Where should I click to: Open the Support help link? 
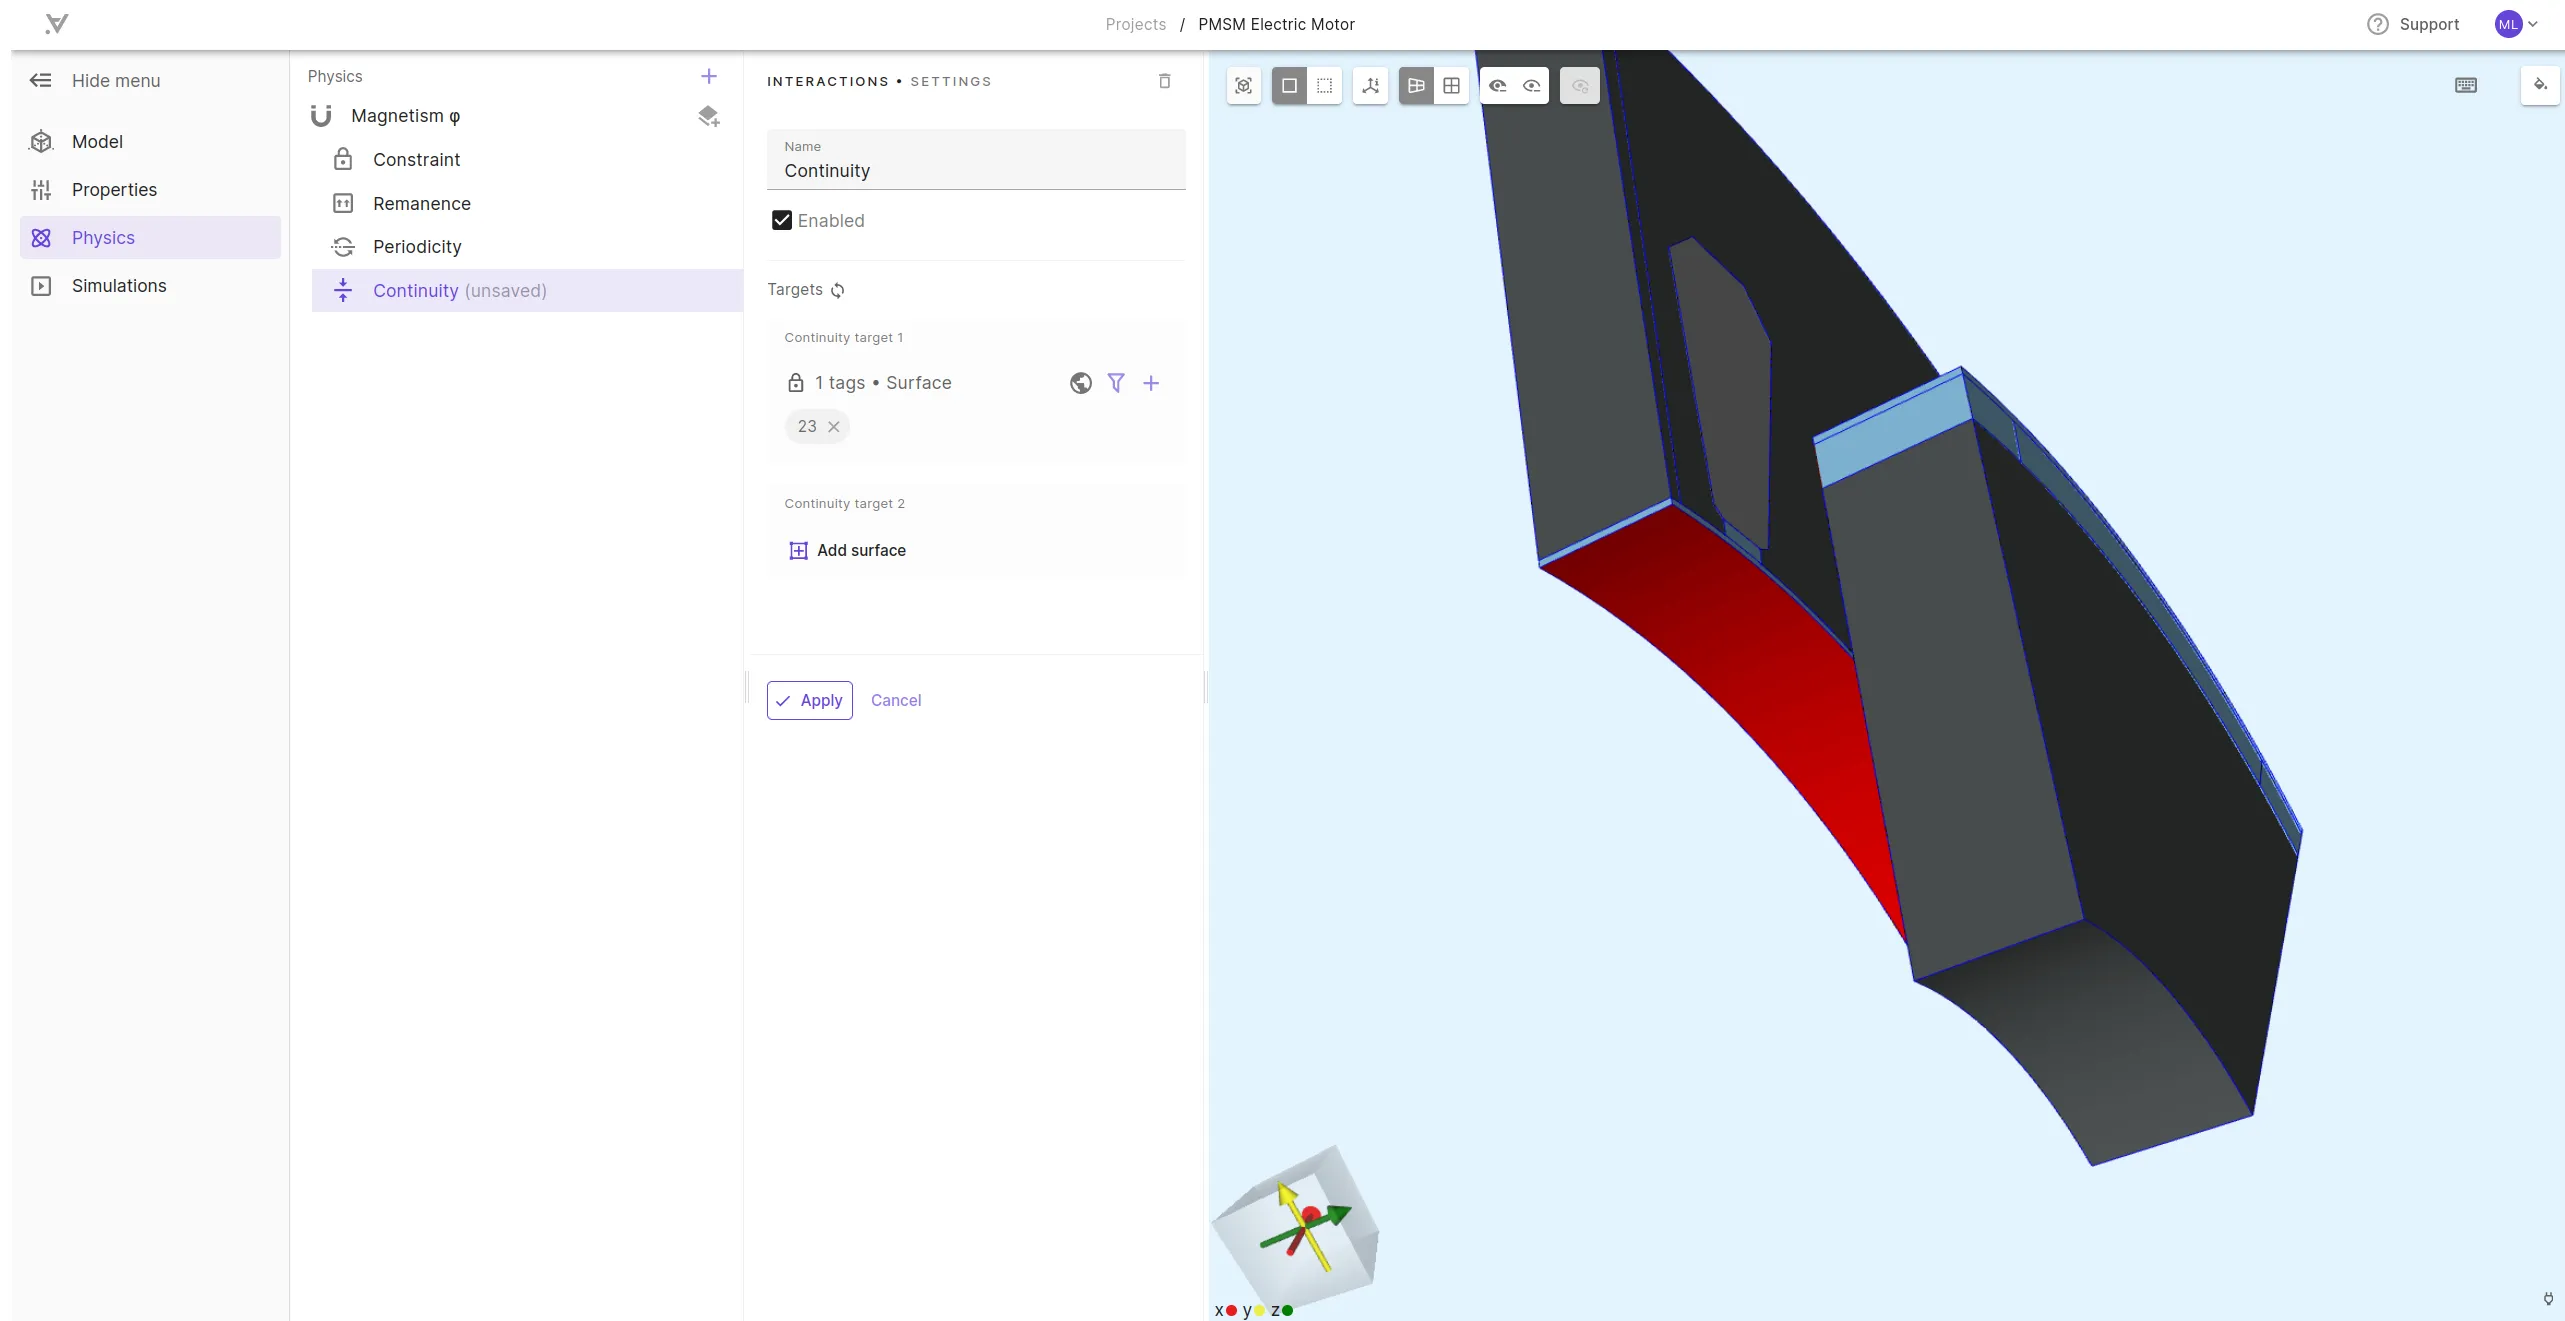pos(2413,24)
